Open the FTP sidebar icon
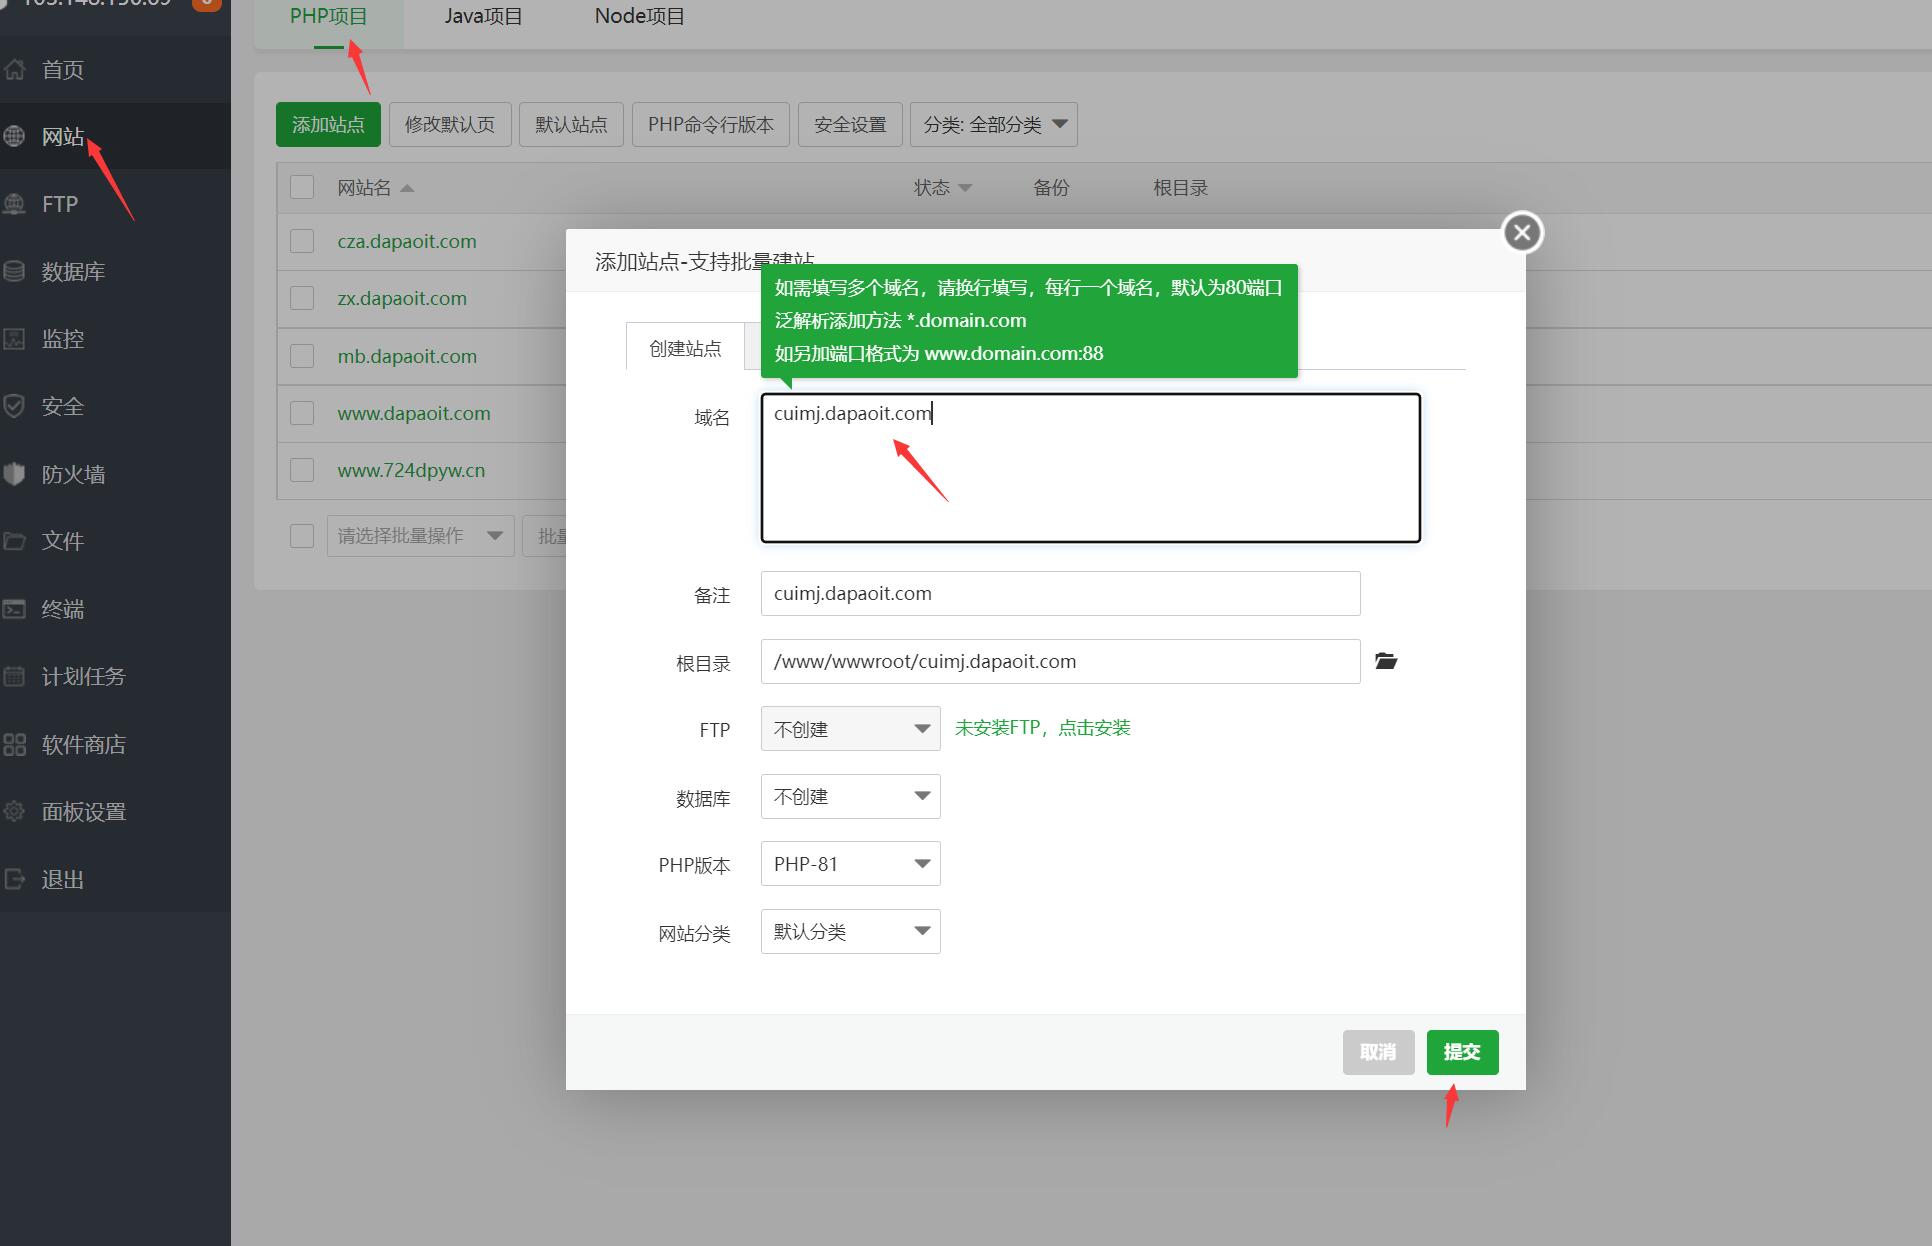The image size is (1932, 1246). (14, 204)
